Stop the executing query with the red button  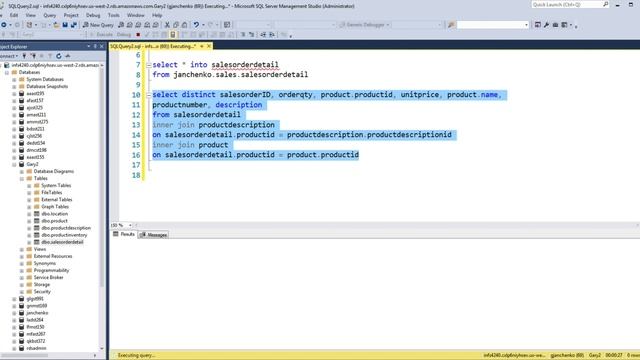(138, 35)
